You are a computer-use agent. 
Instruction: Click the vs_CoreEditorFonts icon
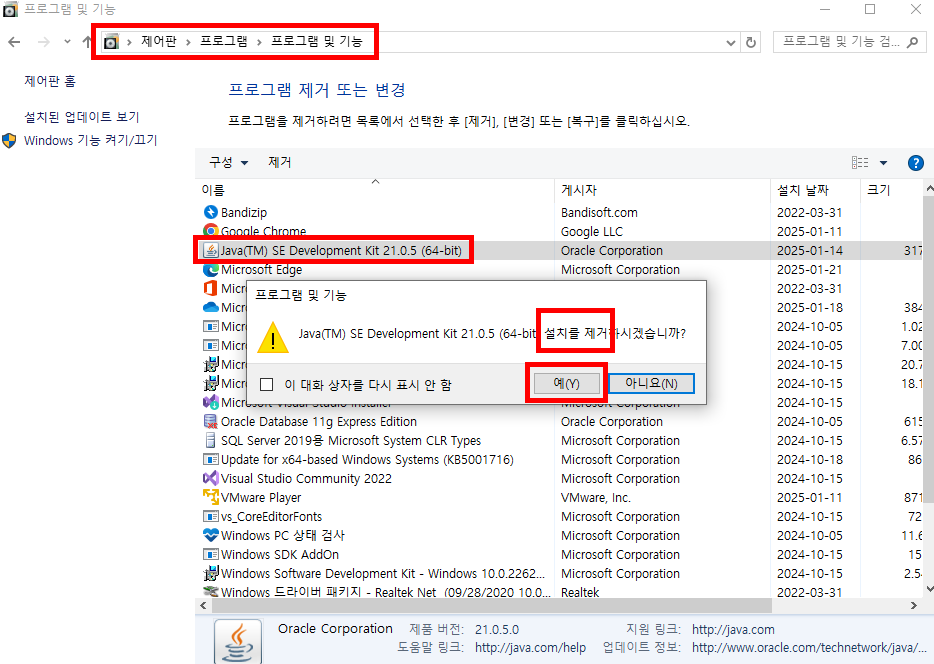click(x=210, y=516)
